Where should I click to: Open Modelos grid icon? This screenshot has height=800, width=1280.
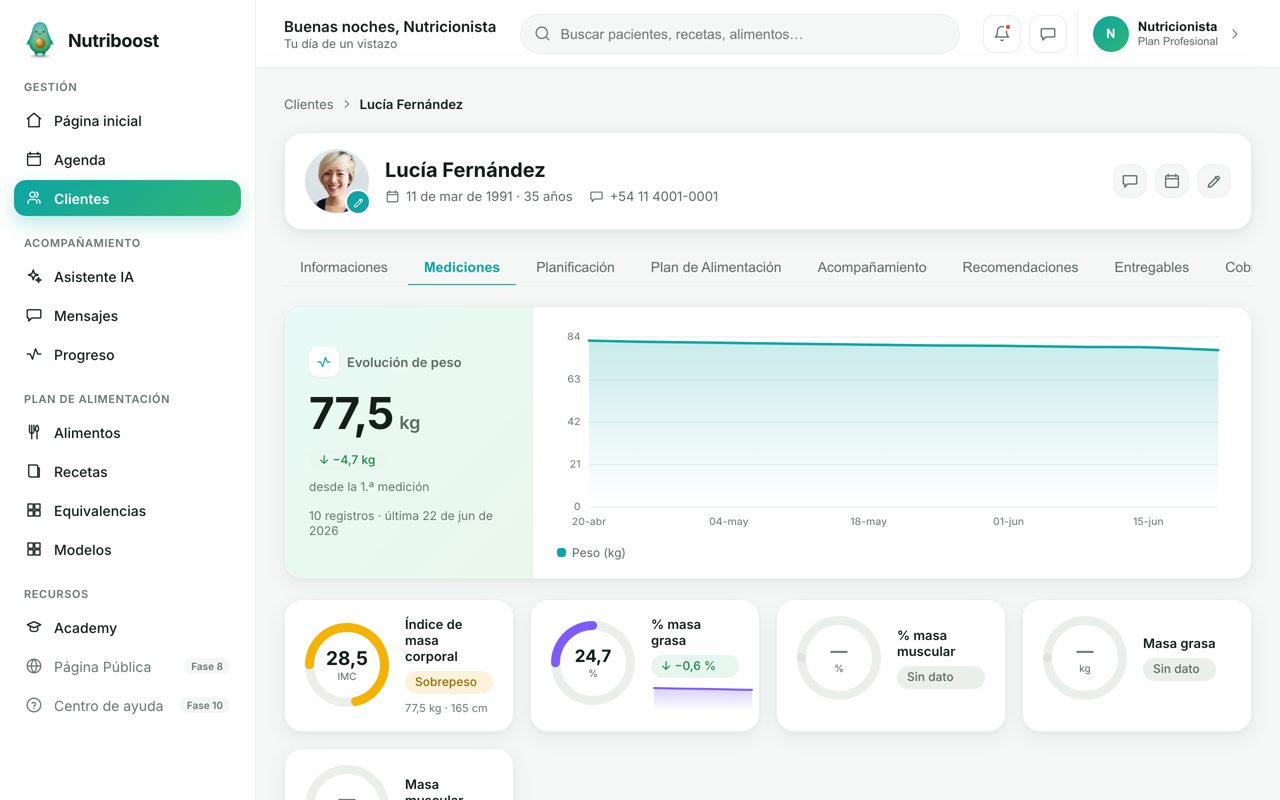coord(34,550)
